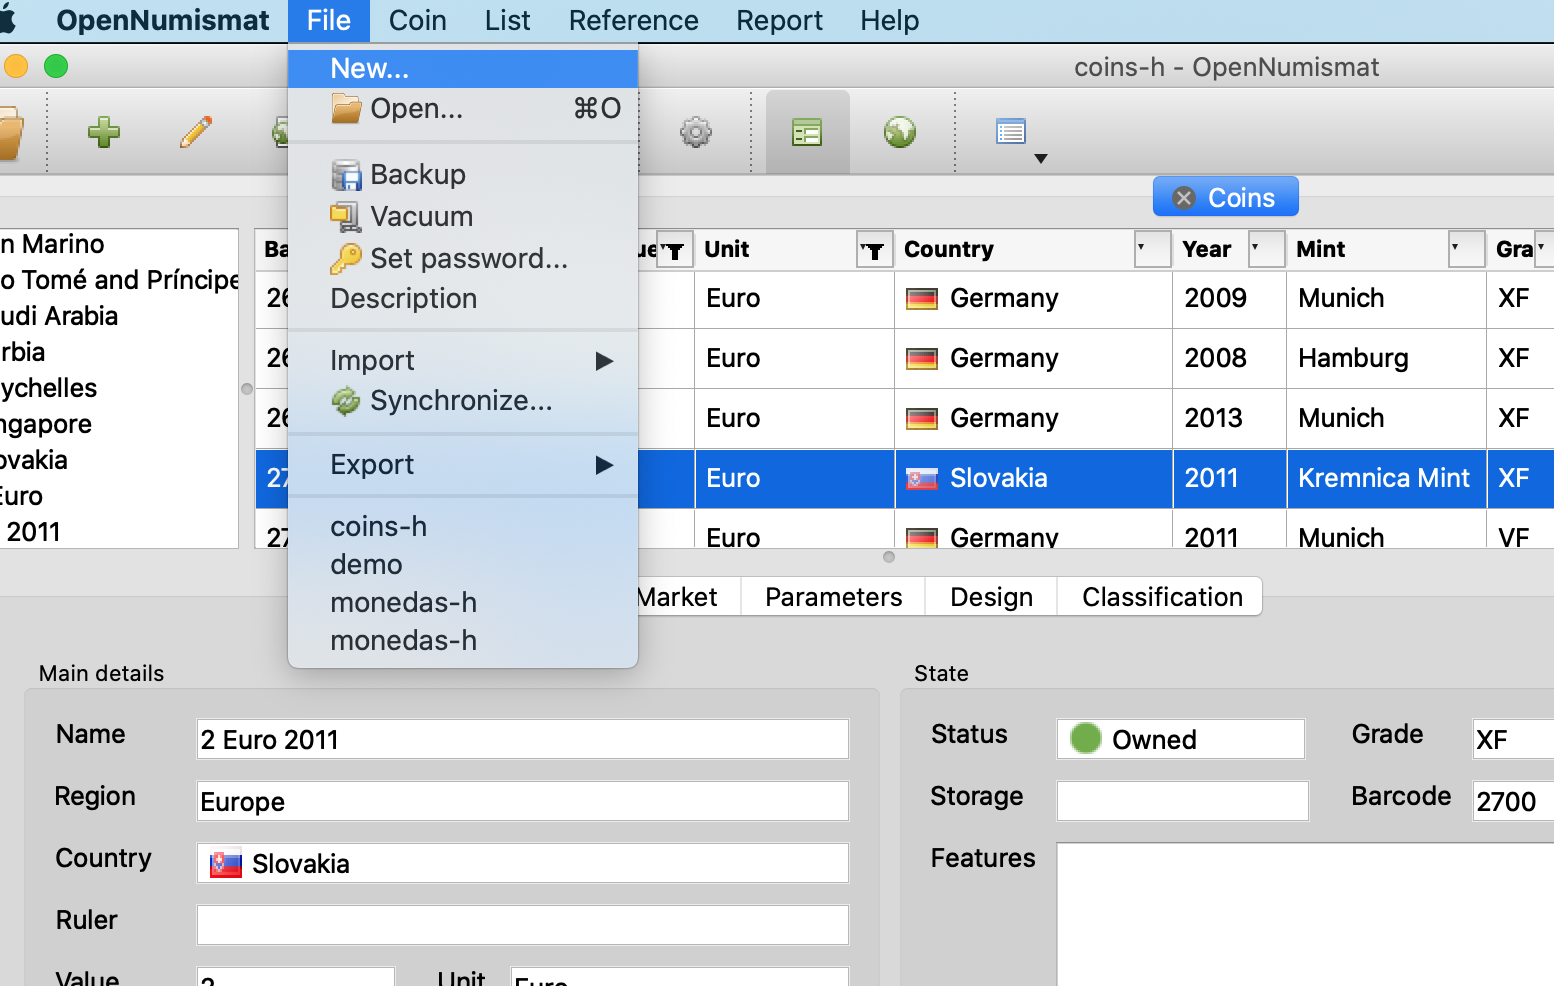This screenshot has width=1554, height=986.
Task: Open the Reference menu
Action: [634, 21]
